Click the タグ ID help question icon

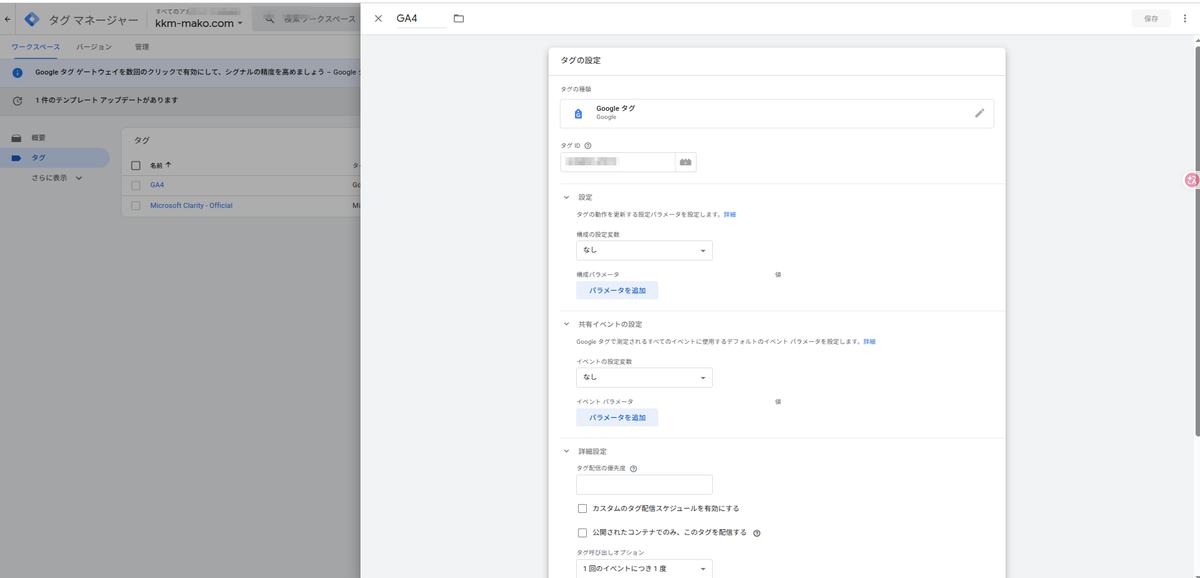(x=588, y=145)
